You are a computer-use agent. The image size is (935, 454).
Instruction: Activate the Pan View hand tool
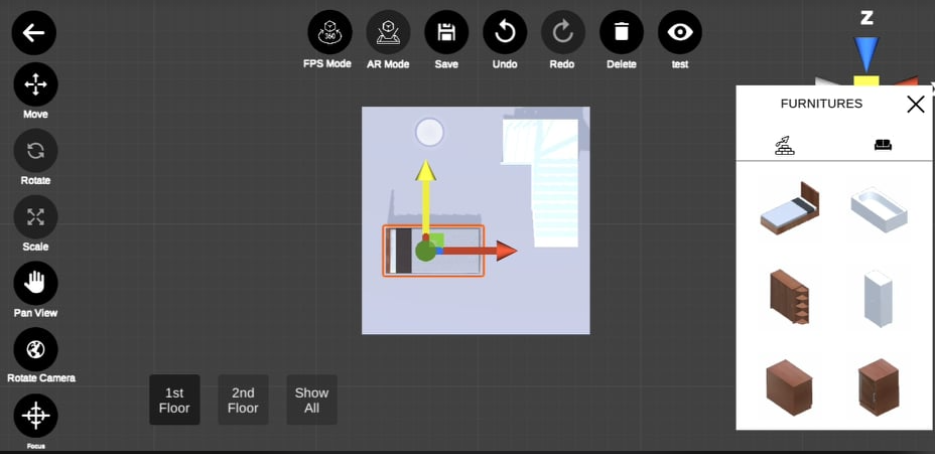(x=35, y=283)
